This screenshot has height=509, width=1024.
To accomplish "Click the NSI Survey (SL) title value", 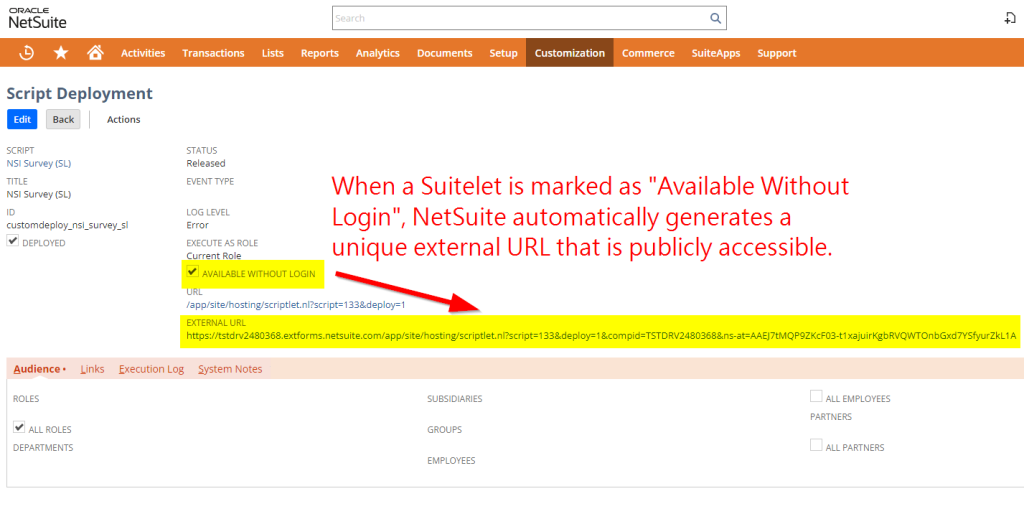I will 39,194.
